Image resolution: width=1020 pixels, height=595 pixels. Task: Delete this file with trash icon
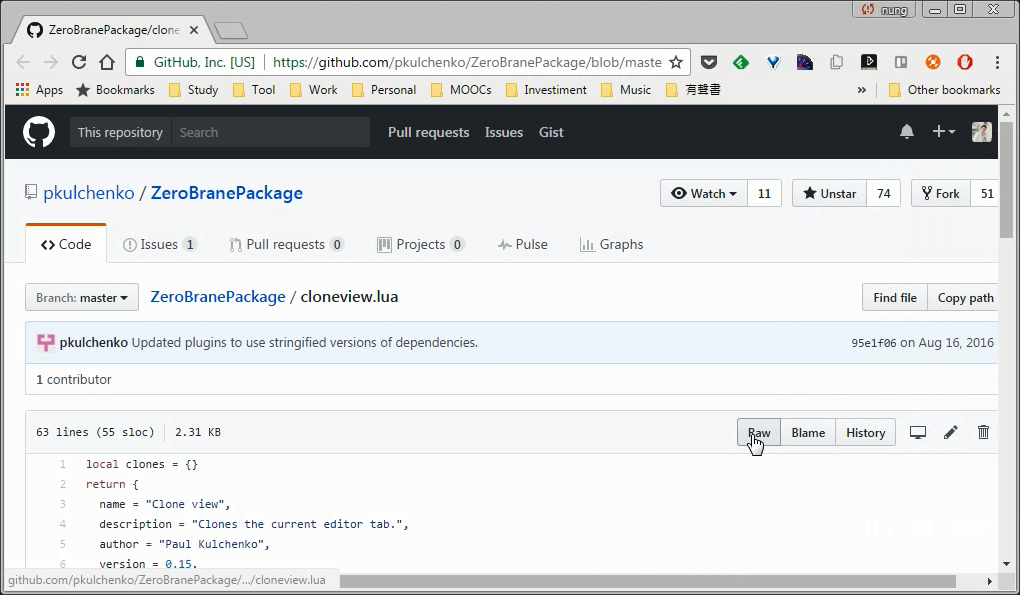[x=984, y=432]
